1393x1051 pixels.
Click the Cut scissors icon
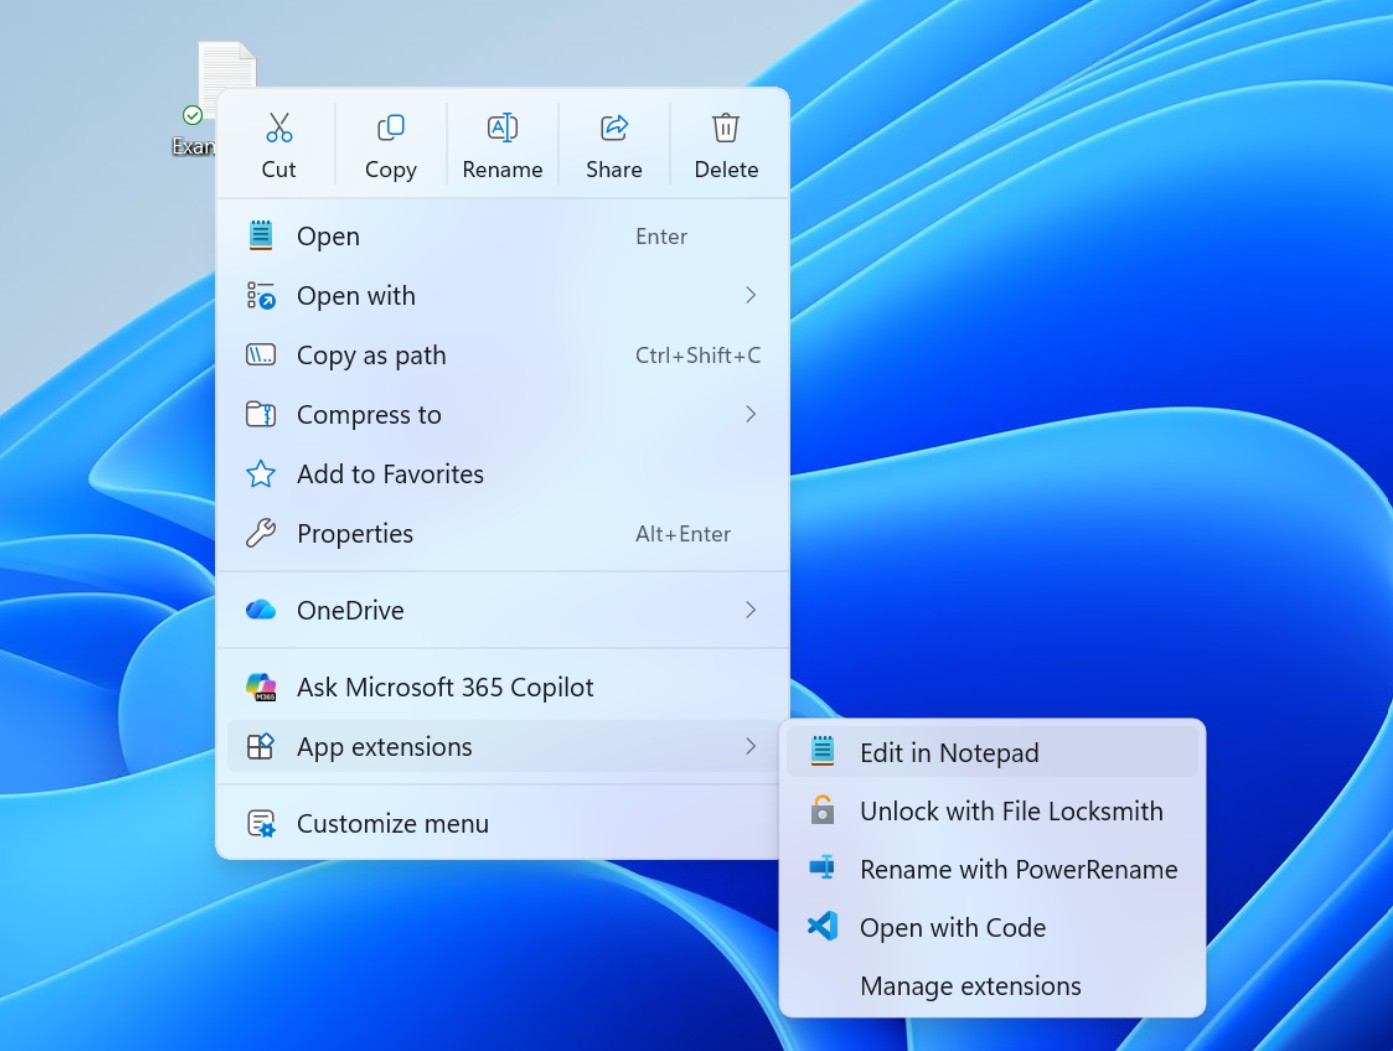point(279,128)
